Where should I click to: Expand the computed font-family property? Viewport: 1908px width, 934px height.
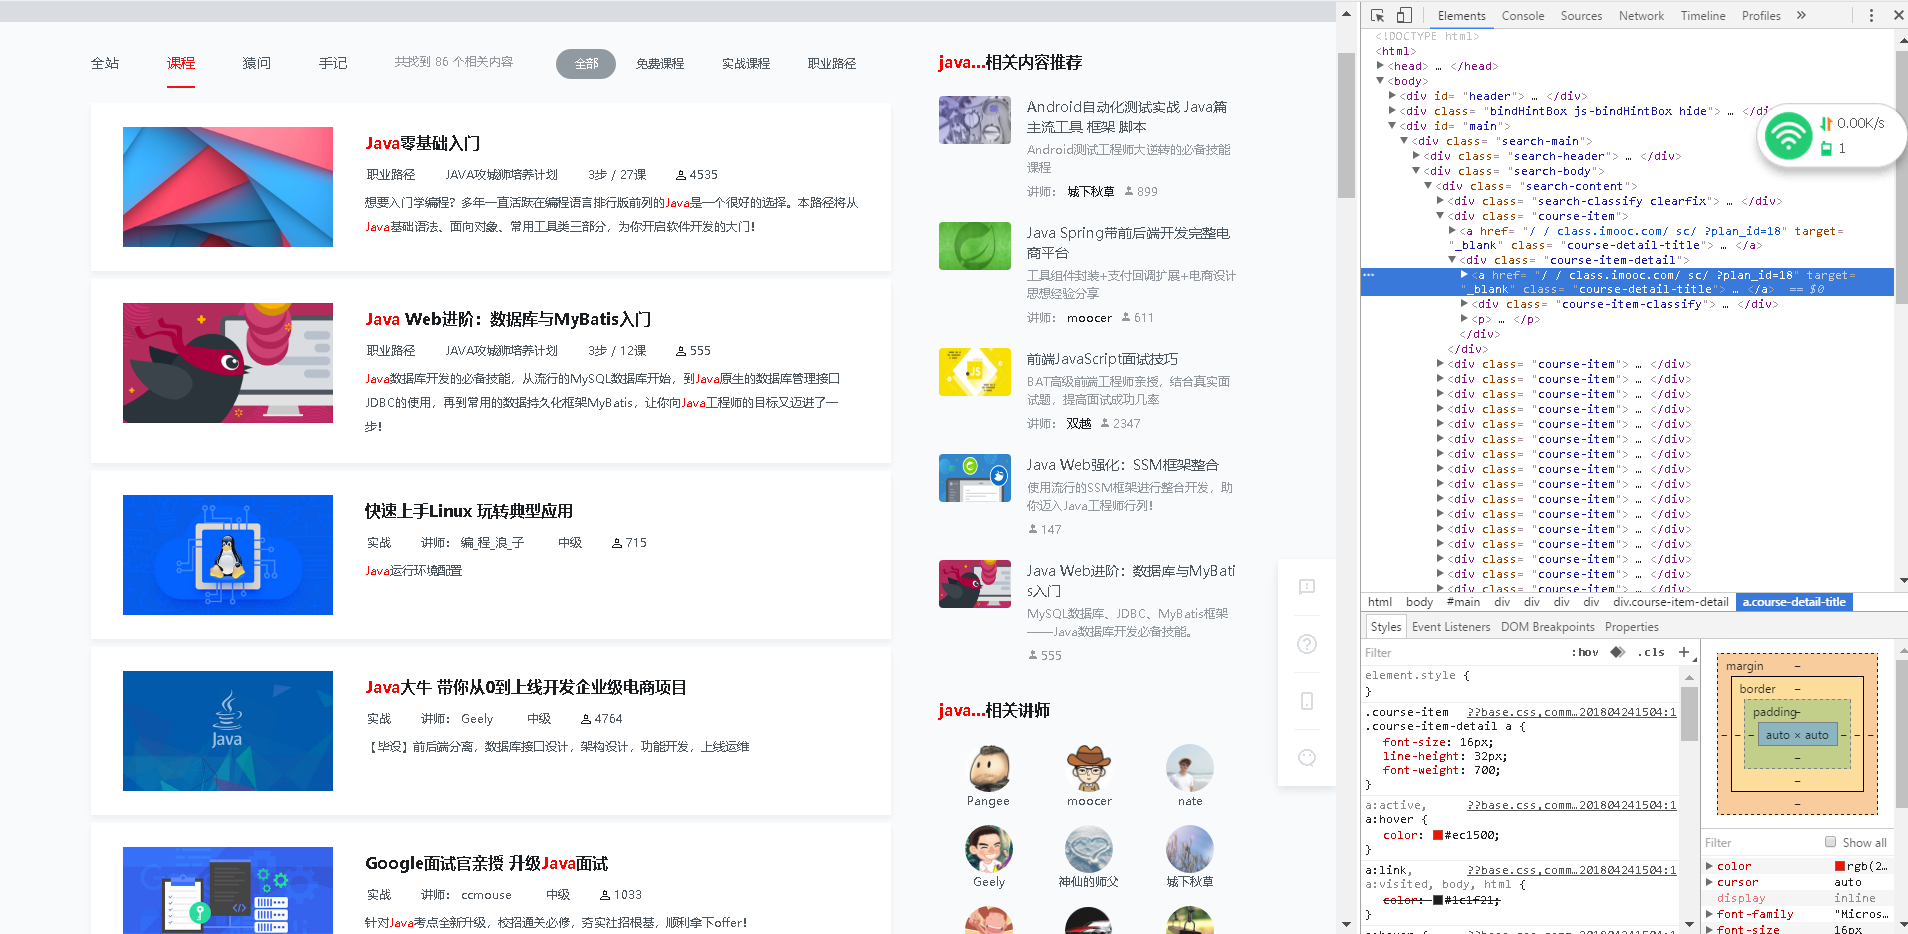[x=1710, y=914]
